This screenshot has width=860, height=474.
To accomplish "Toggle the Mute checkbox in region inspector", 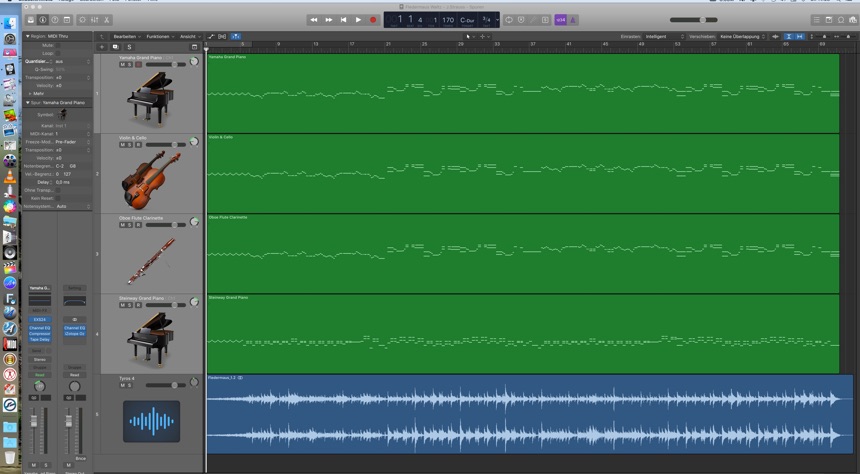I will click(x=58, y=46).
